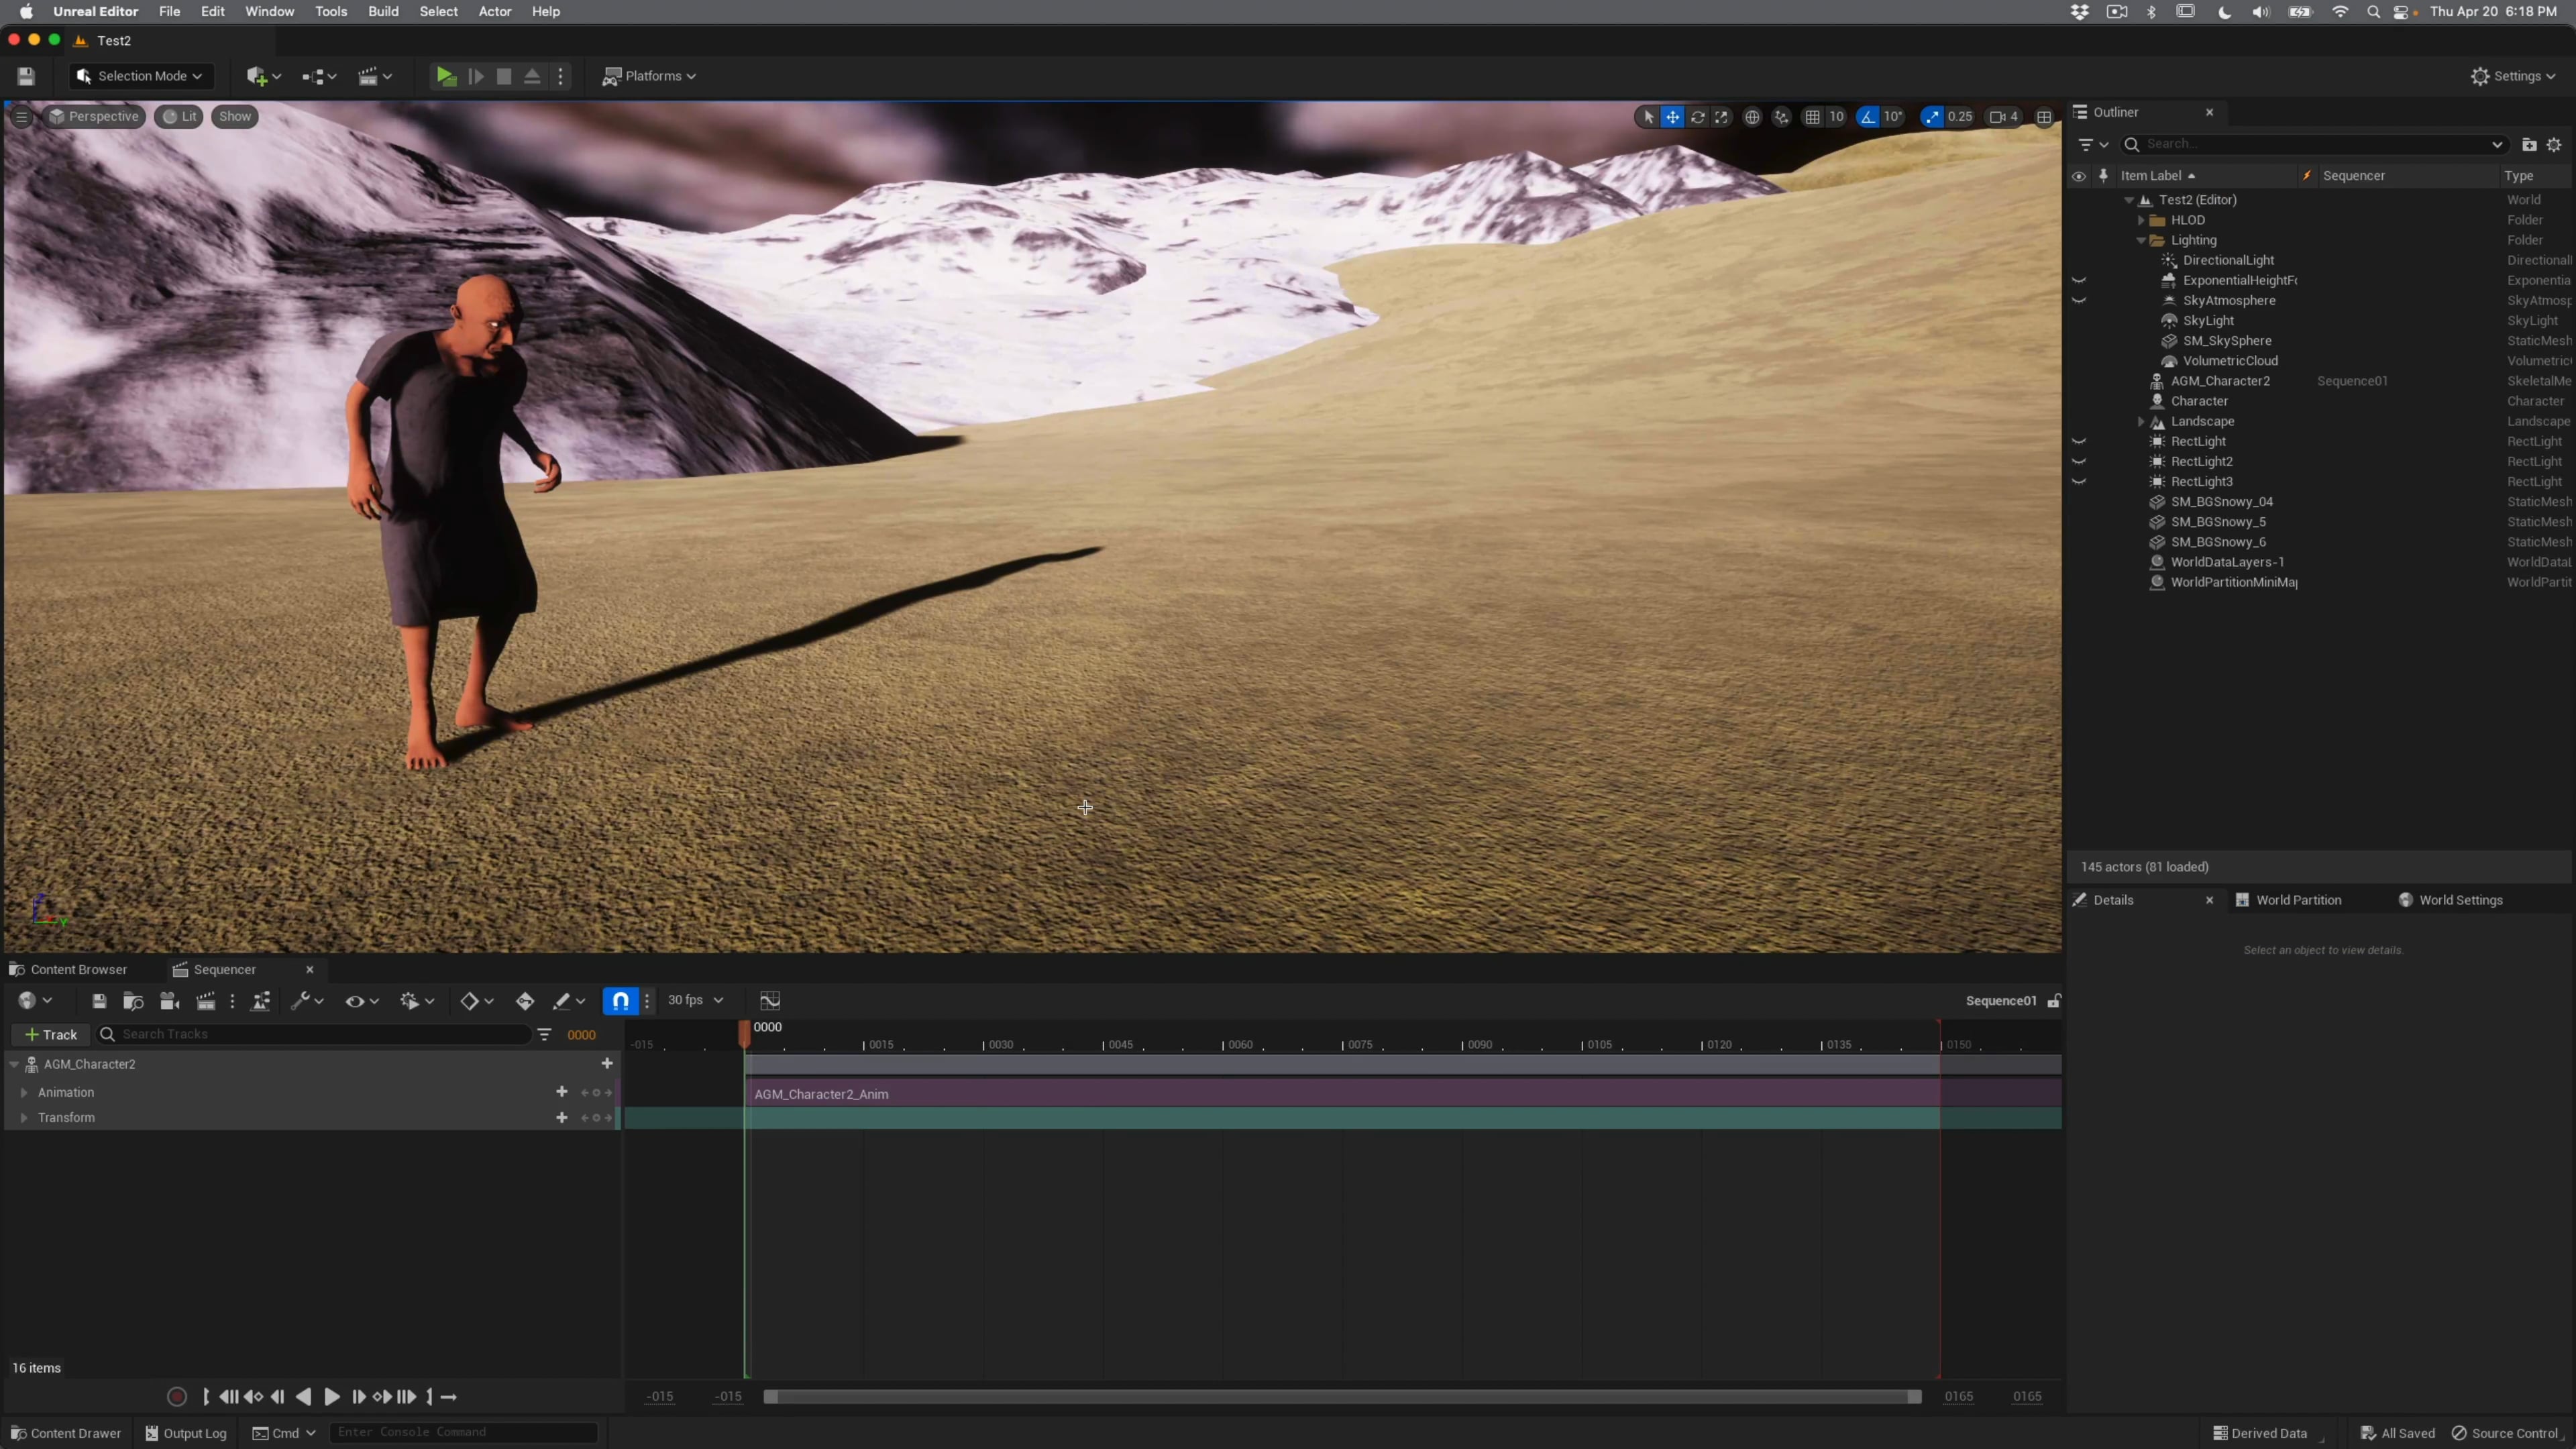Toggle visibility of SkyAtmosphere in Outliner

point(2079,301)
